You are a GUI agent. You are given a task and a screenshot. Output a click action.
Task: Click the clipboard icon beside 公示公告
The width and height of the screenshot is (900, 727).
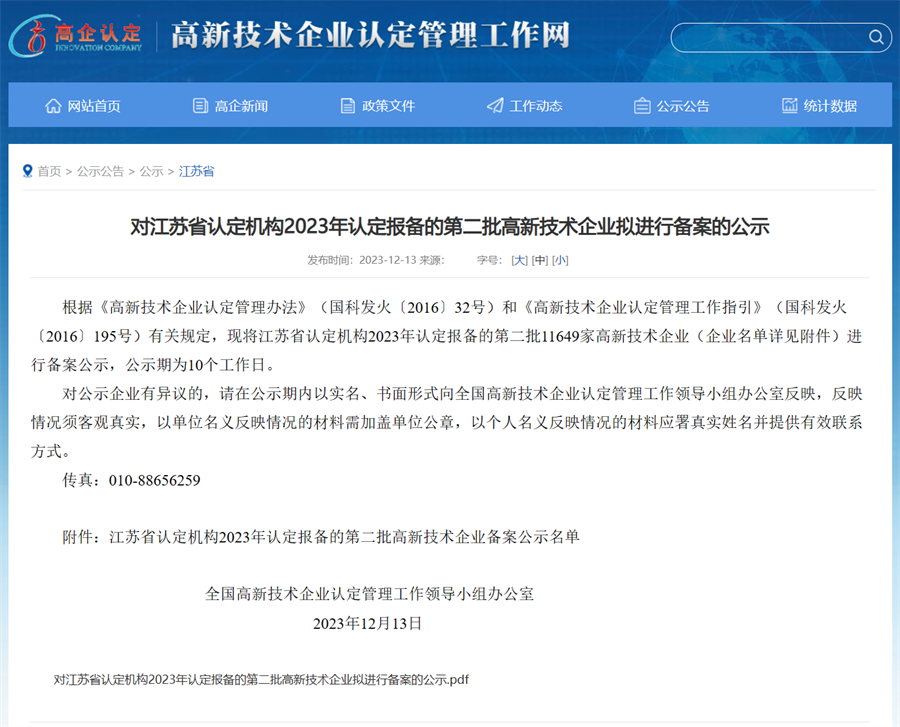click(x=642, y=106)
